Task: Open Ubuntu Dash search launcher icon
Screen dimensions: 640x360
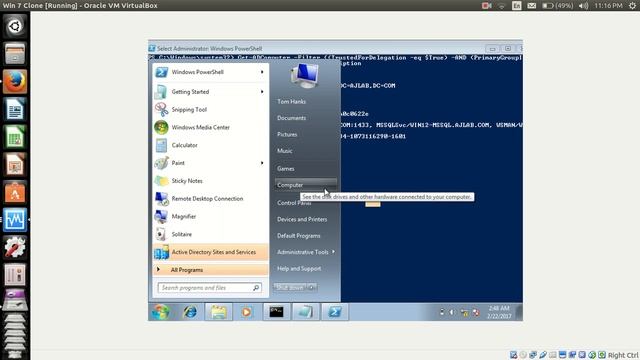Action: tap(15, 26)
